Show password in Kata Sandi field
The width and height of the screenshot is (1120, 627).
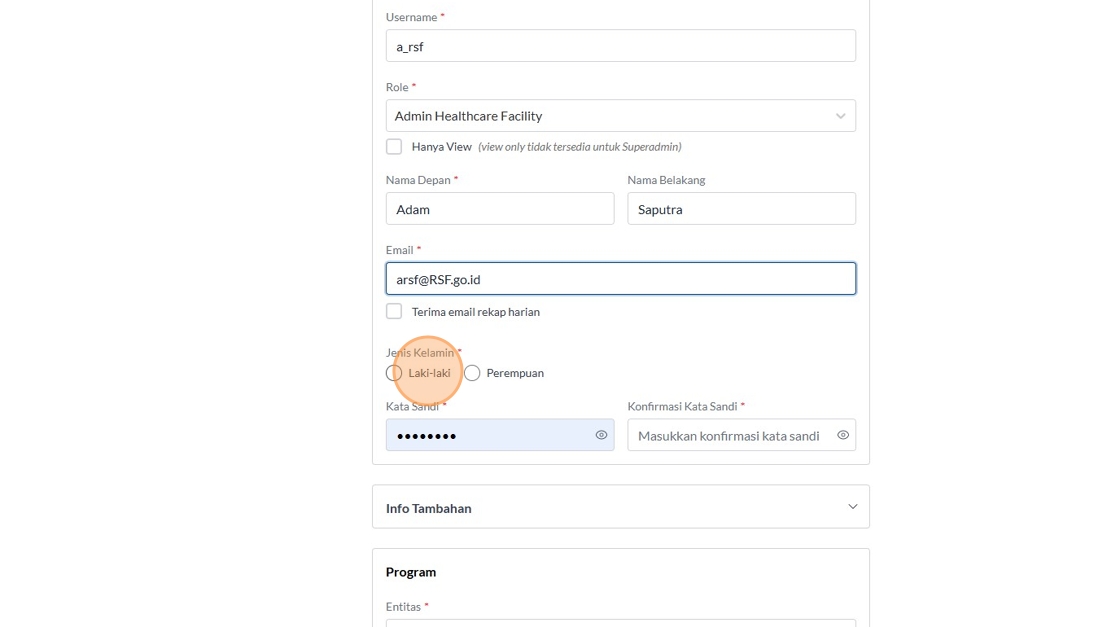(601, 435)
